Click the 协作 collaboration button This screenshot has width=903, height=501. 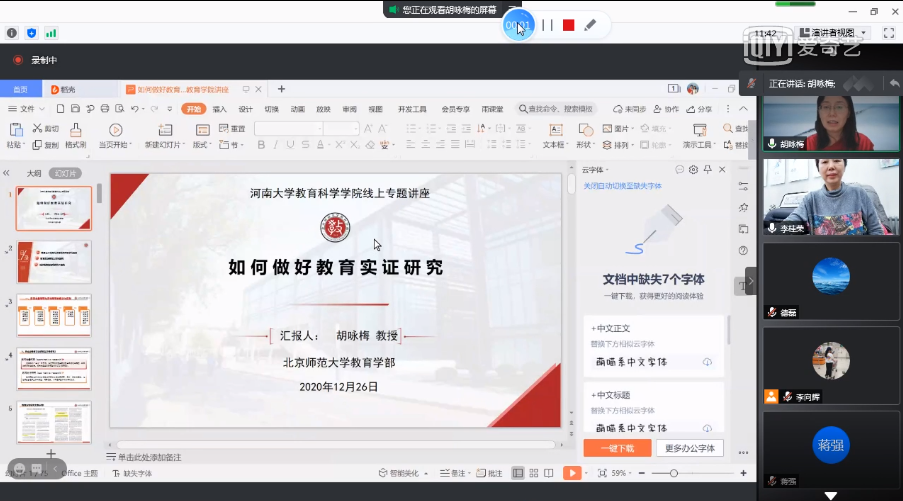(x=666, y=109)
